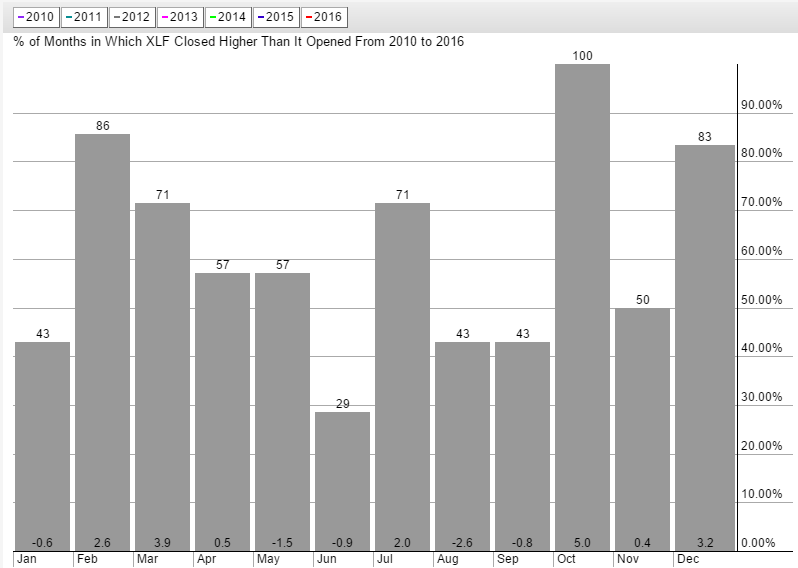Click the 5.0 average value in October bar

point(583,543)
